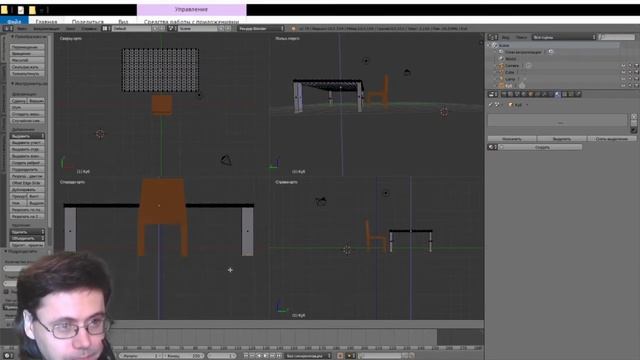Image resolution: width=640 pixels, height=360 pixels.
Task: Open the Physics properties tab
Action: (578, 94)
